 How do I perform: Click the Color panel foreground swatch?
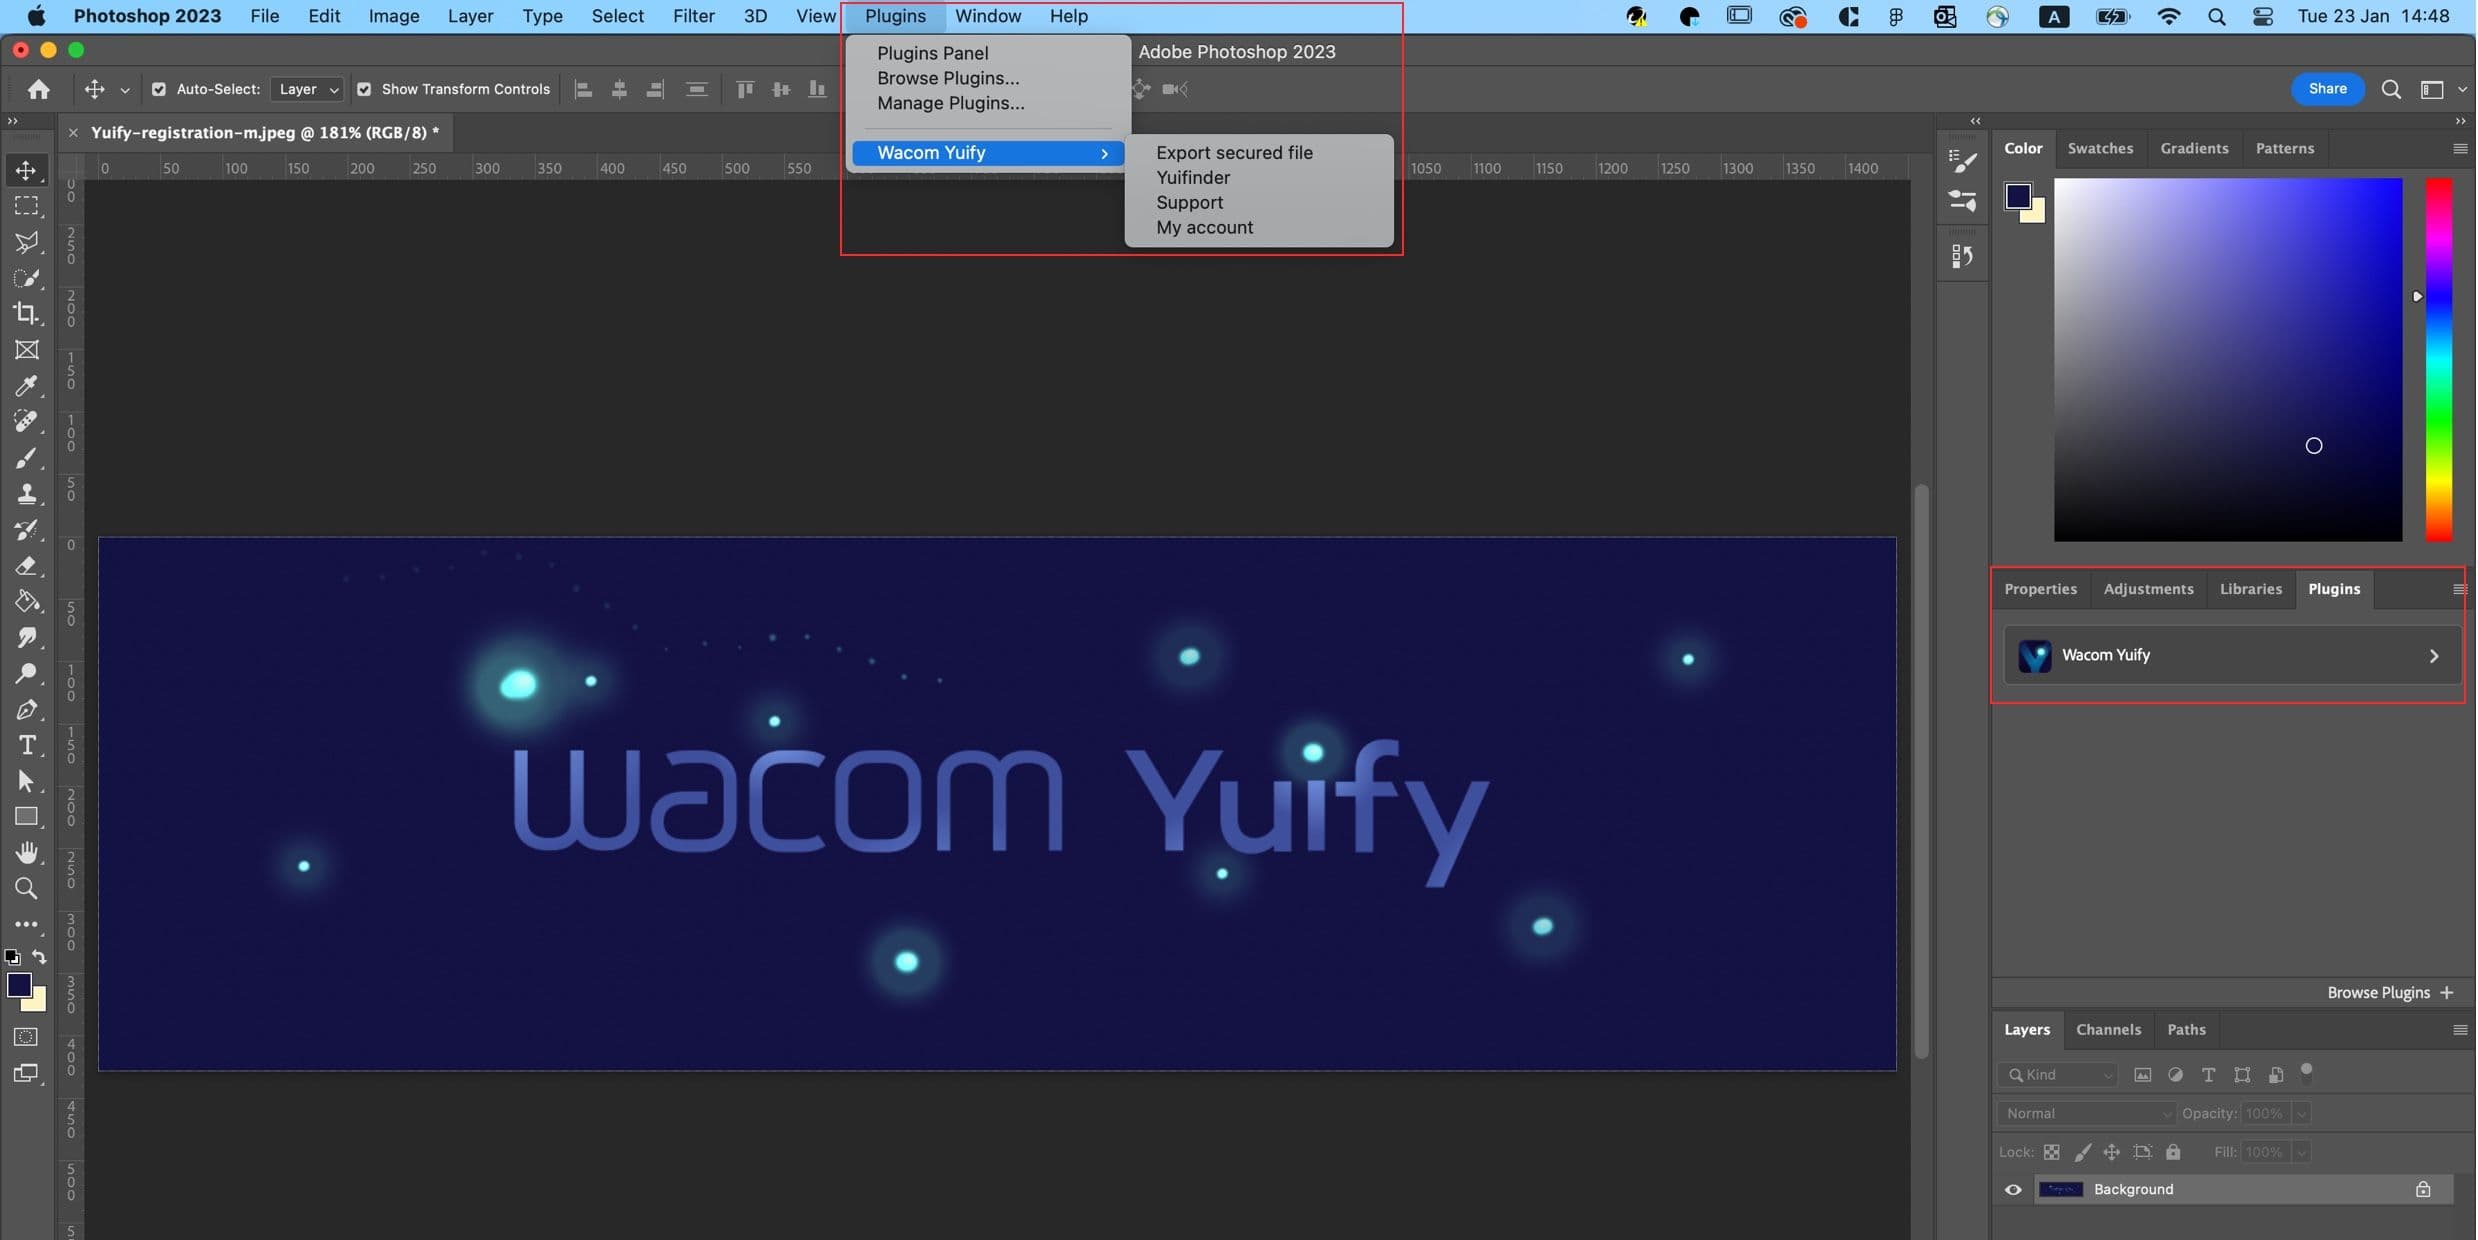pos(2018,195)
